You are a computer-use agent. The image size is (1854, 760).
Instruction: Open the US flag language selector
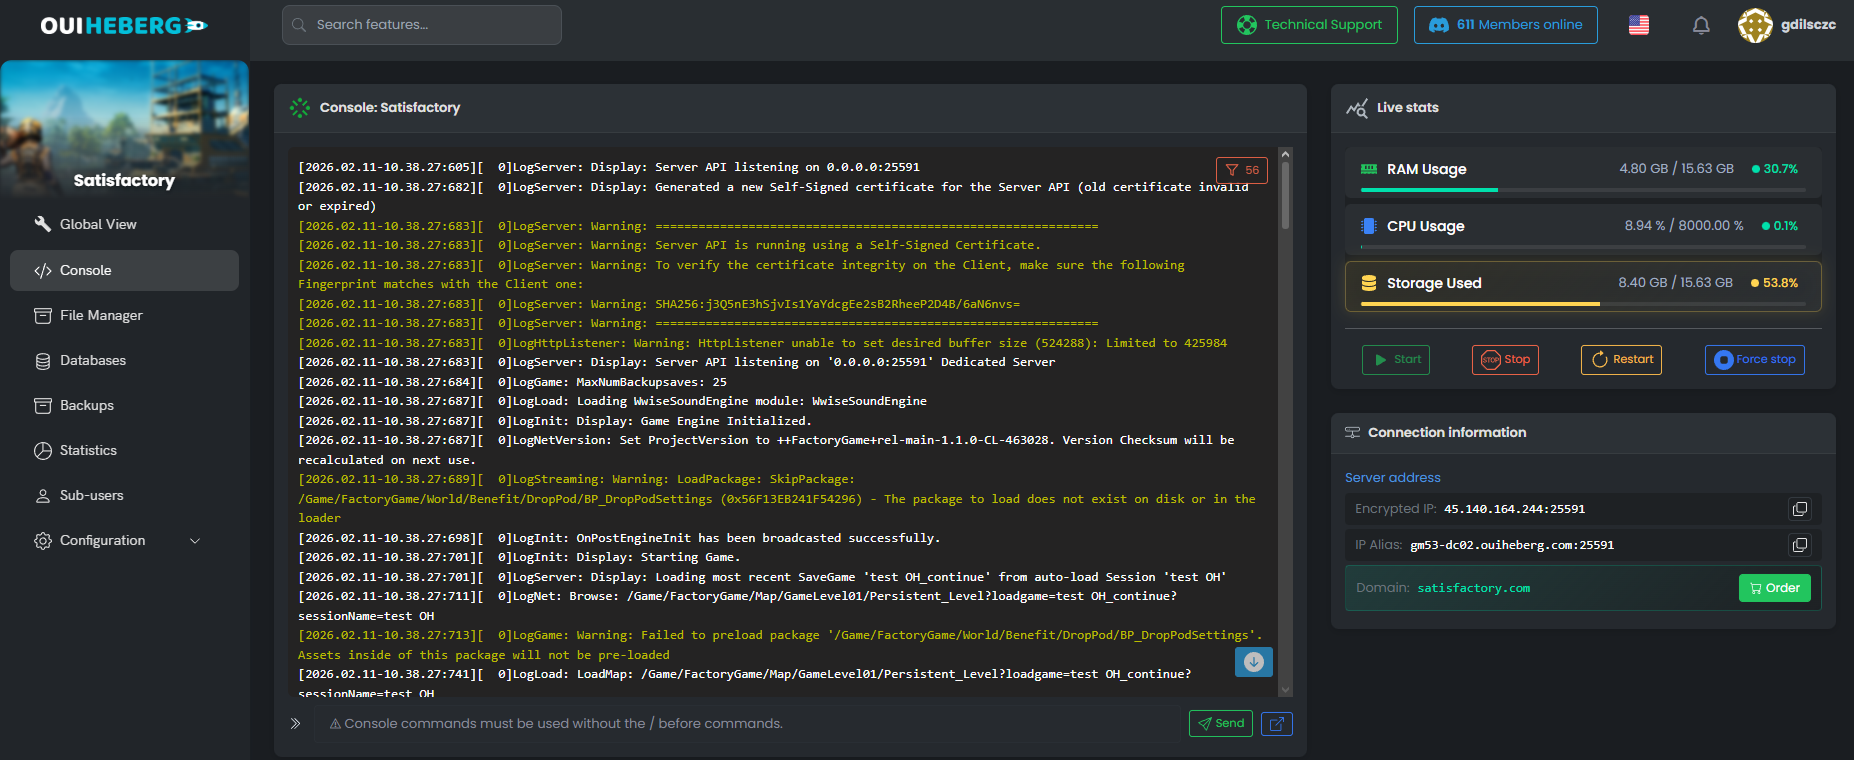coord(1639,25)
